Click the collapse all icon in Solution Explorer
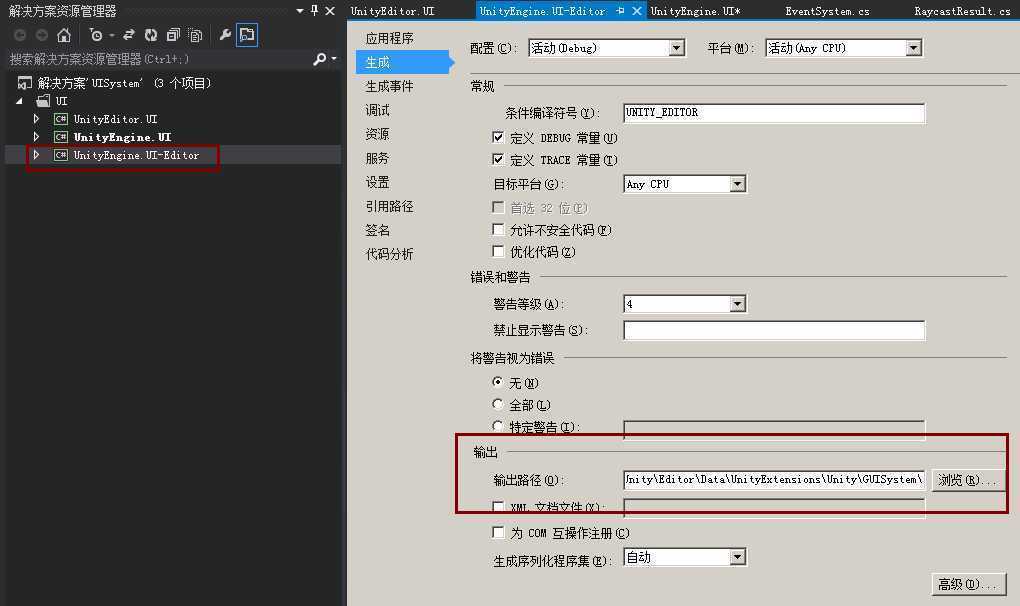The width and height of the screenshot is (1020, 606). coord(173,35)
